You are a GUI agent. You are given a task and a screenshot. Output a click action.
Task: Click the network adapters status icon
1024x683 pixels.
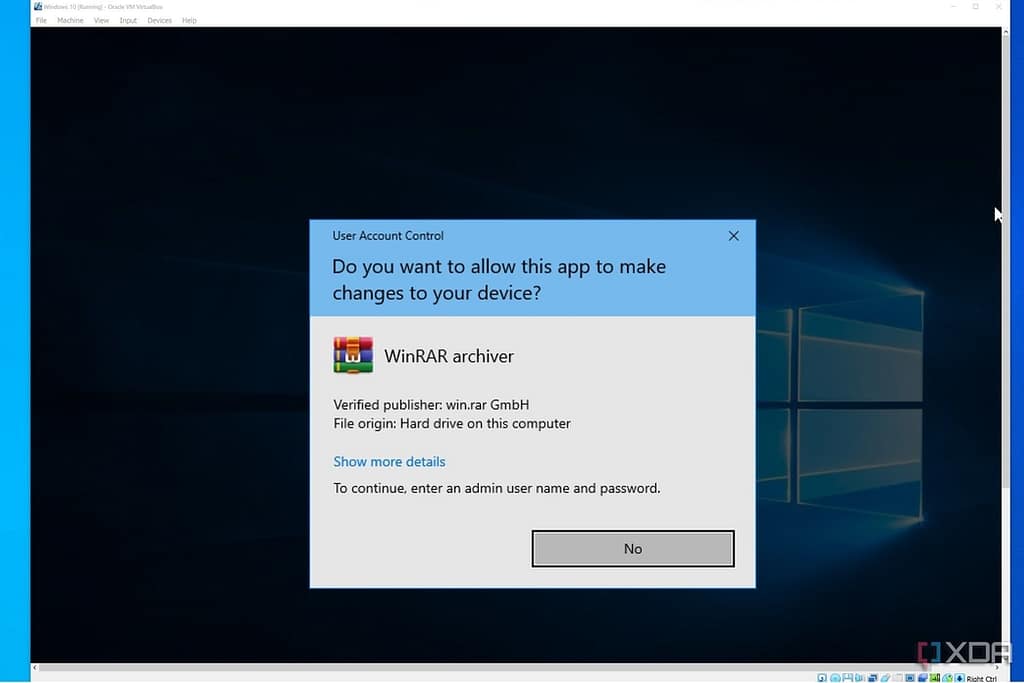click(x=872, y=678)
